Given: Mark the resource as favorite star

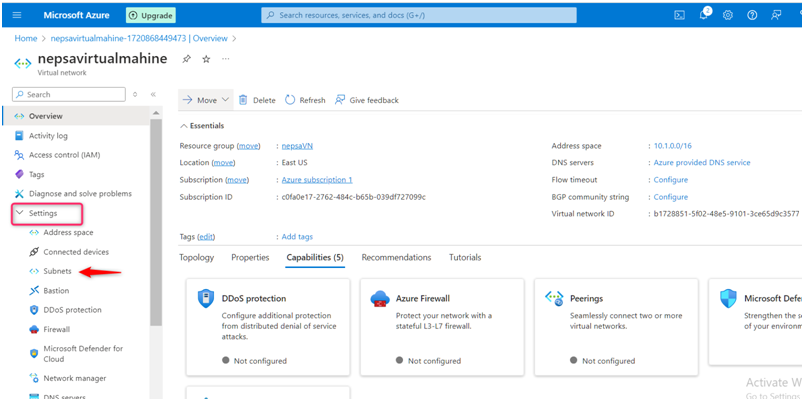Looking at the screenshot, I should click(x=206, y=59).
